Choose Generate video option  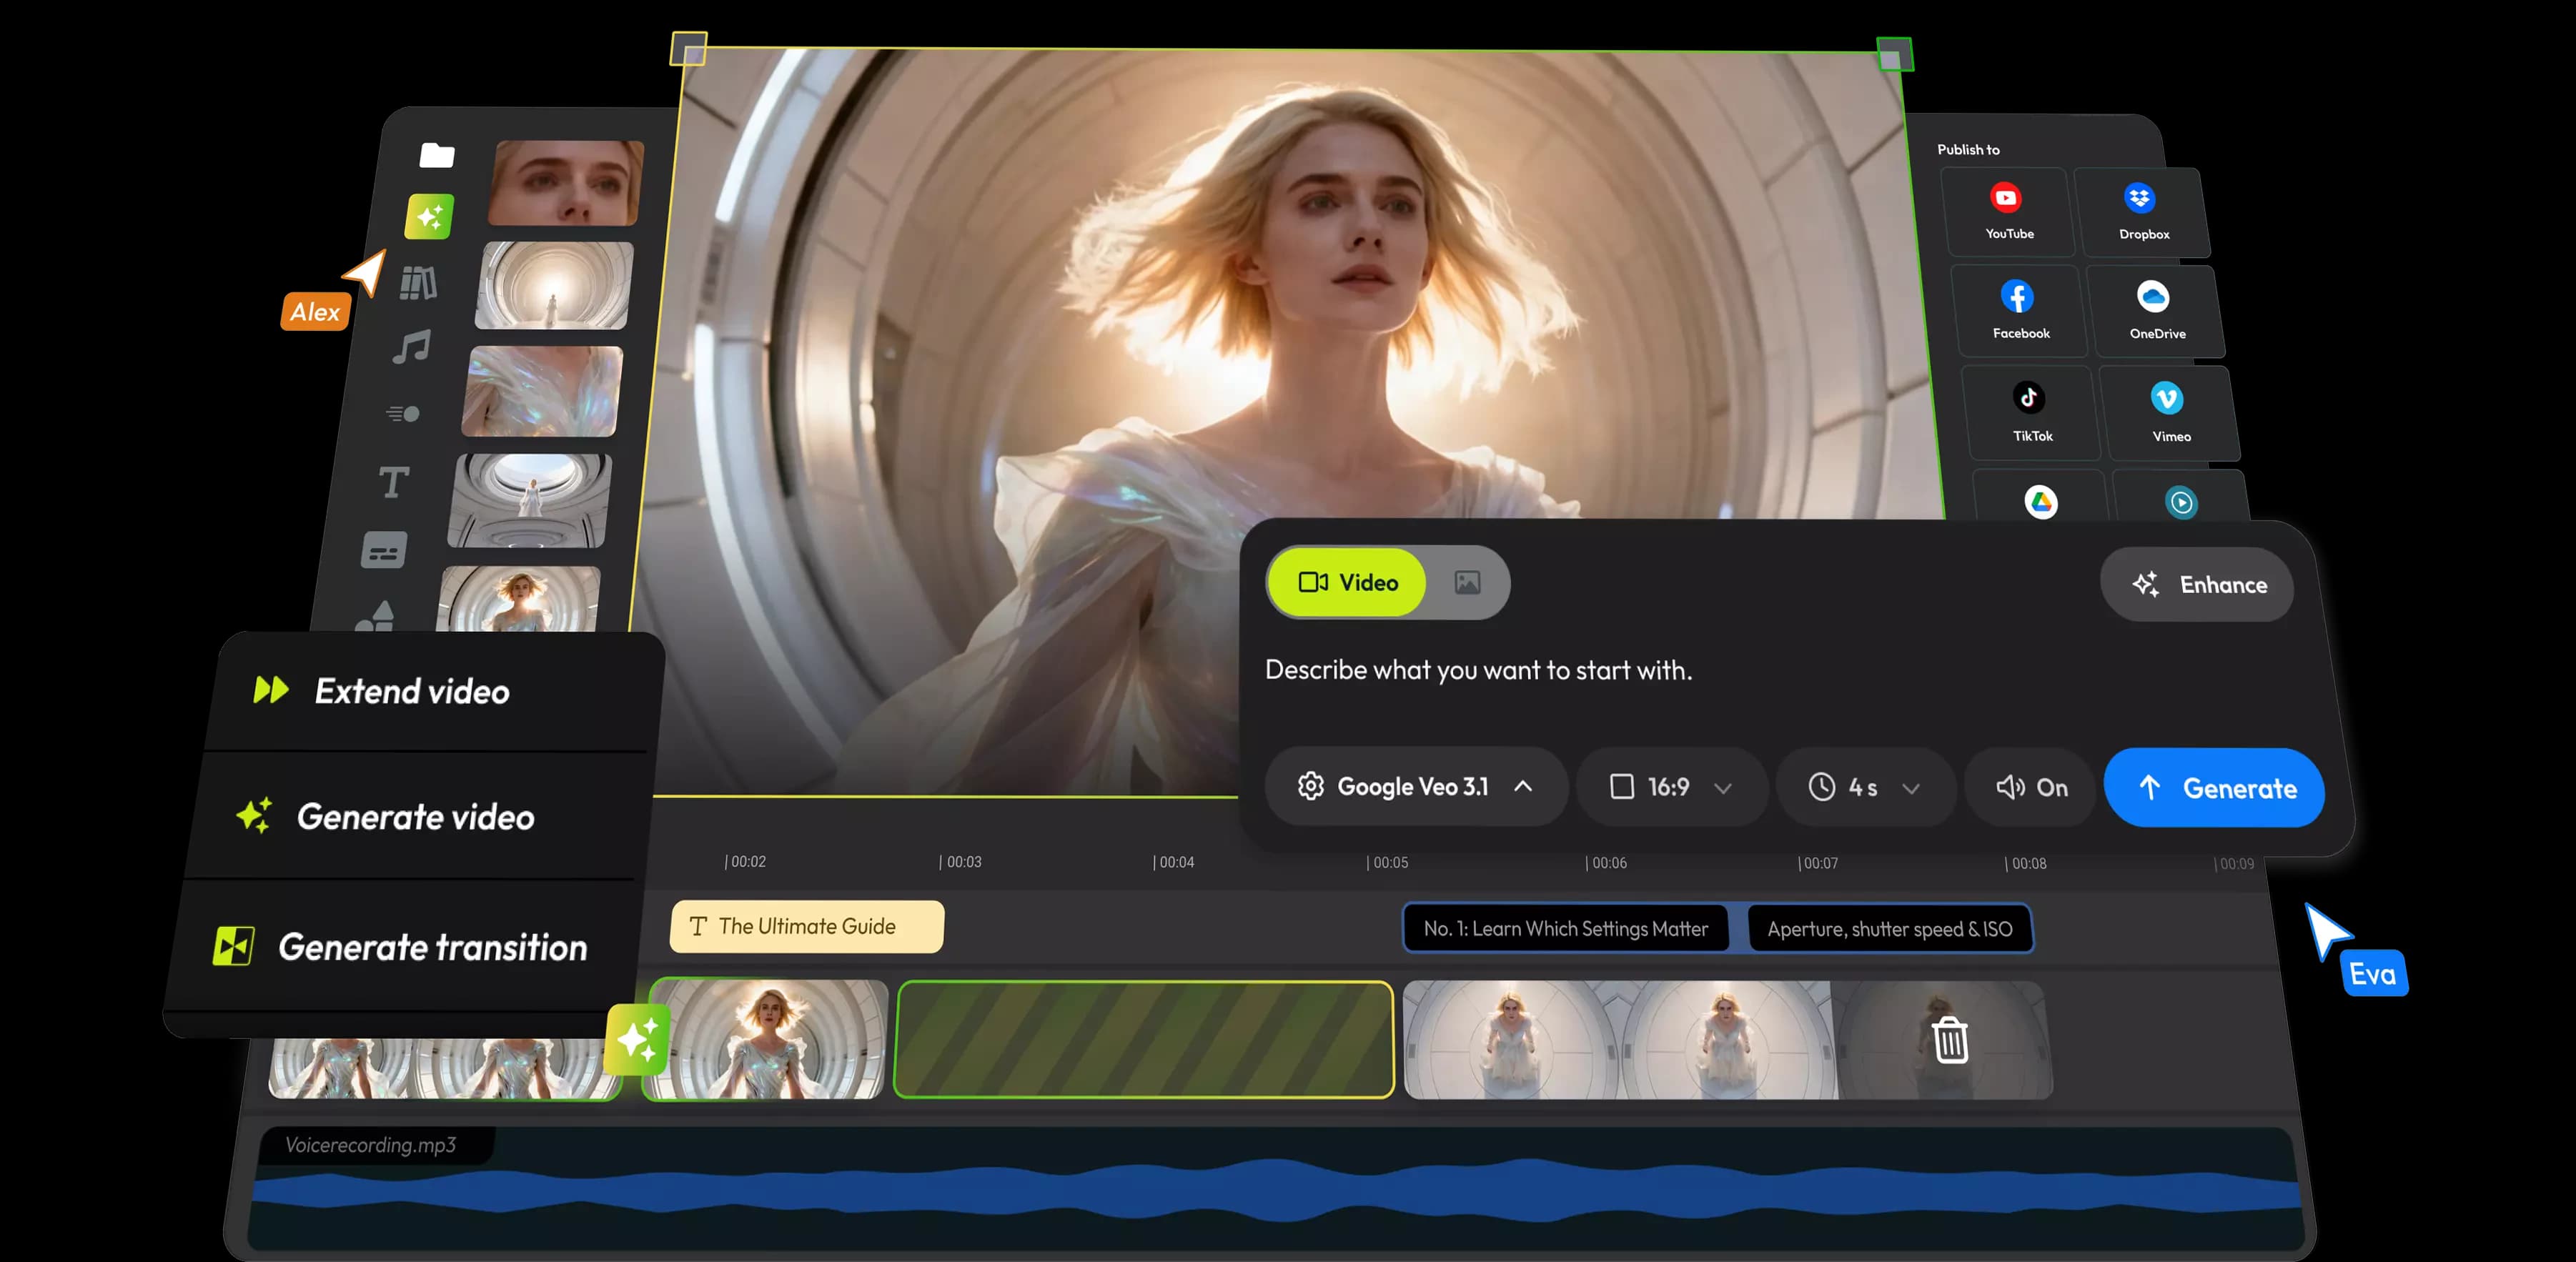415,817
